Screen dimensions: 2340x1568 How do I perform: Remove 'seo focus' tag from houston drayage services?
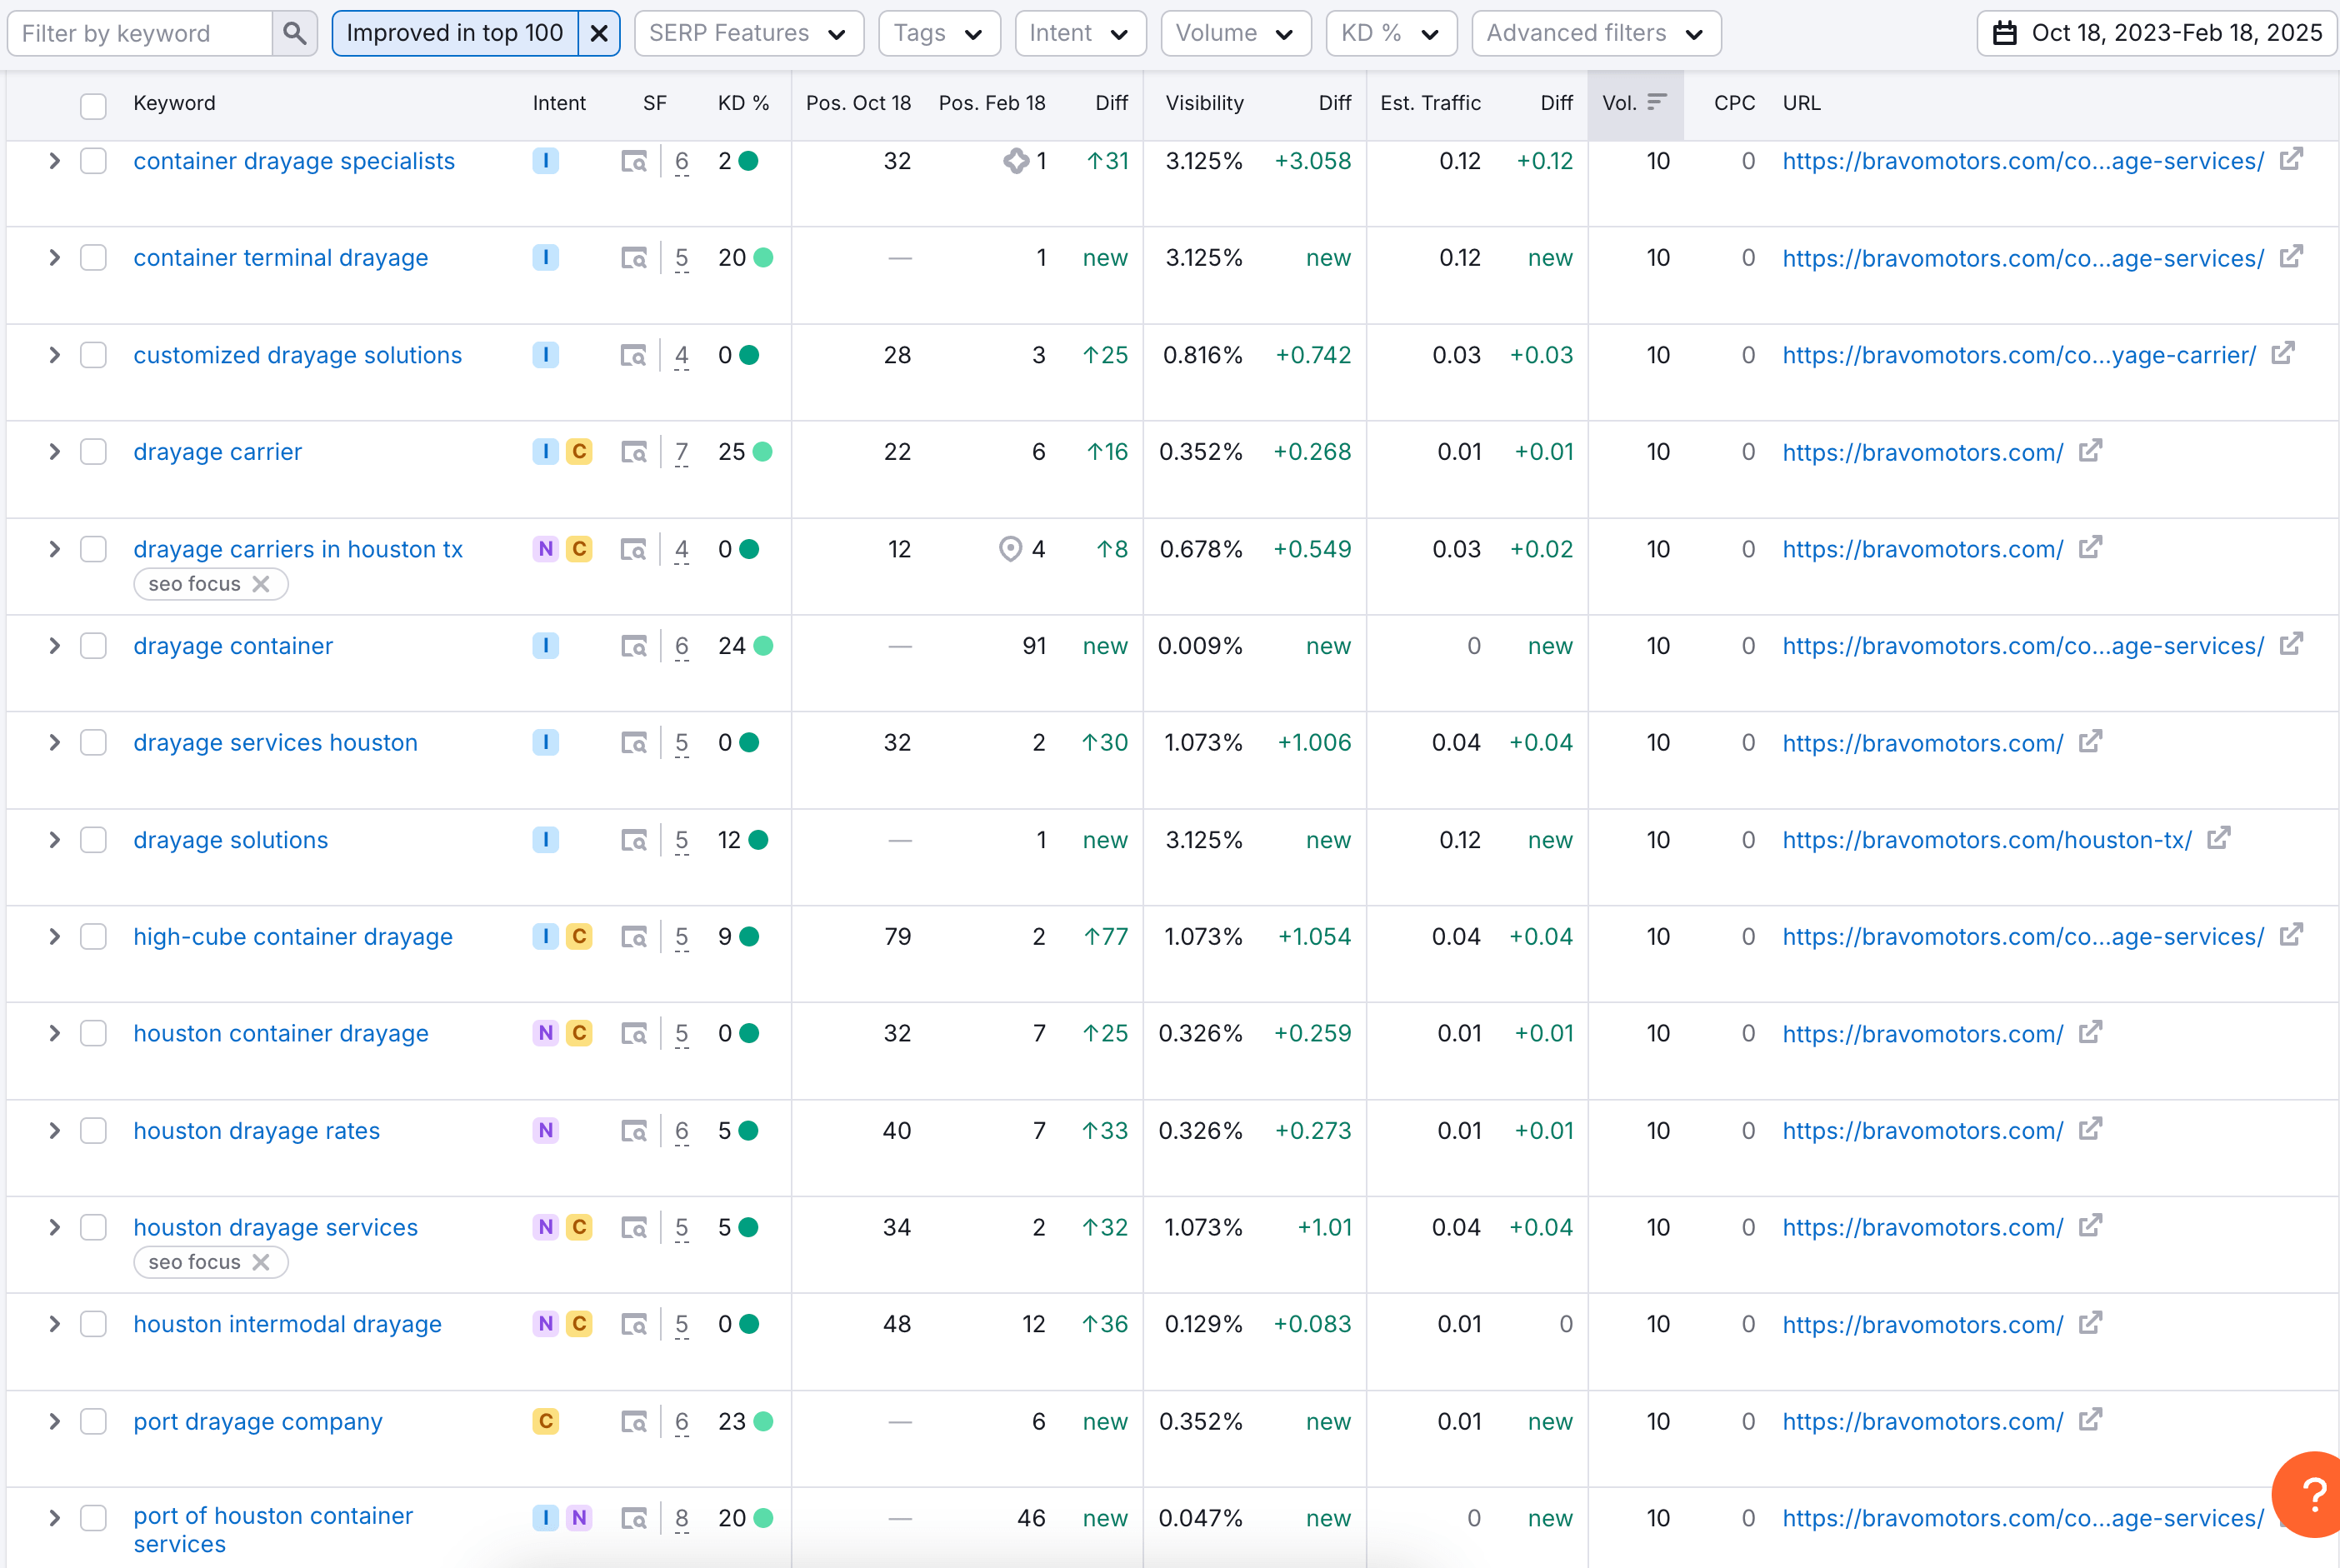point(261,1262)
